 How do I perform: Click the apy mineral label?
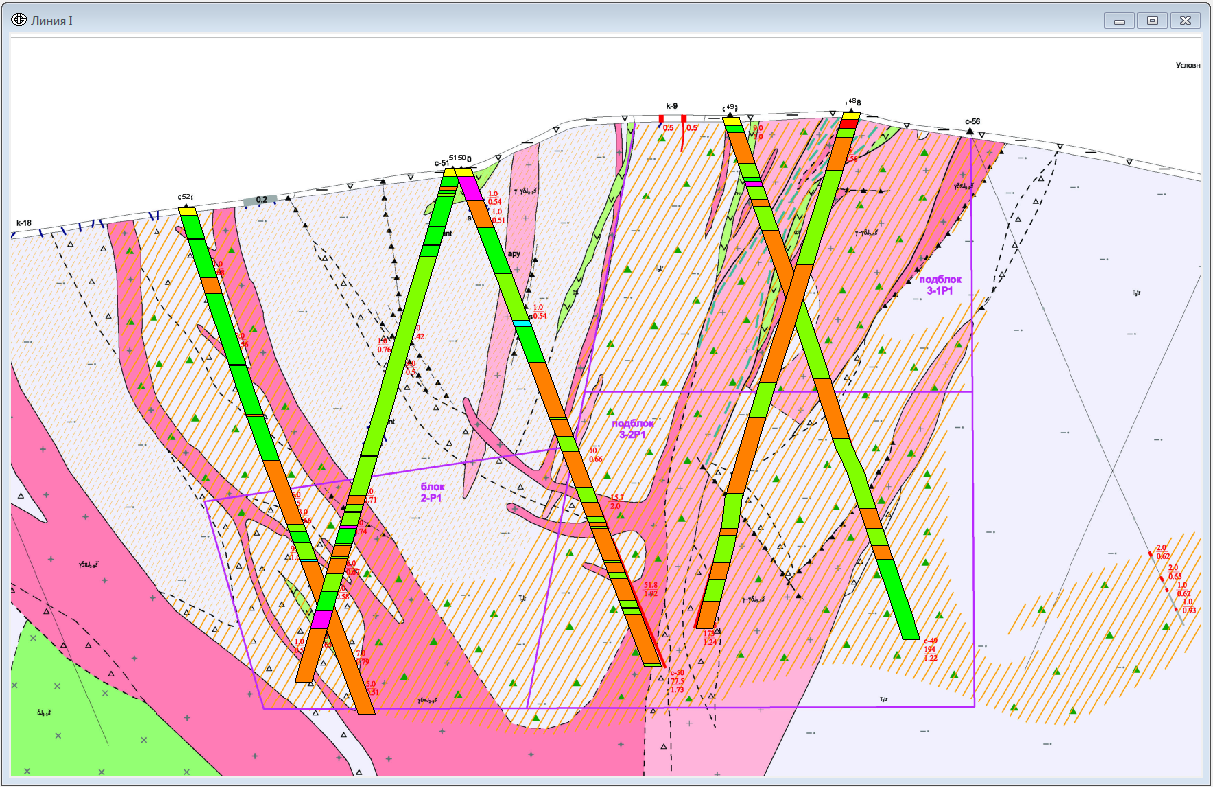click(x=516, y=254)
